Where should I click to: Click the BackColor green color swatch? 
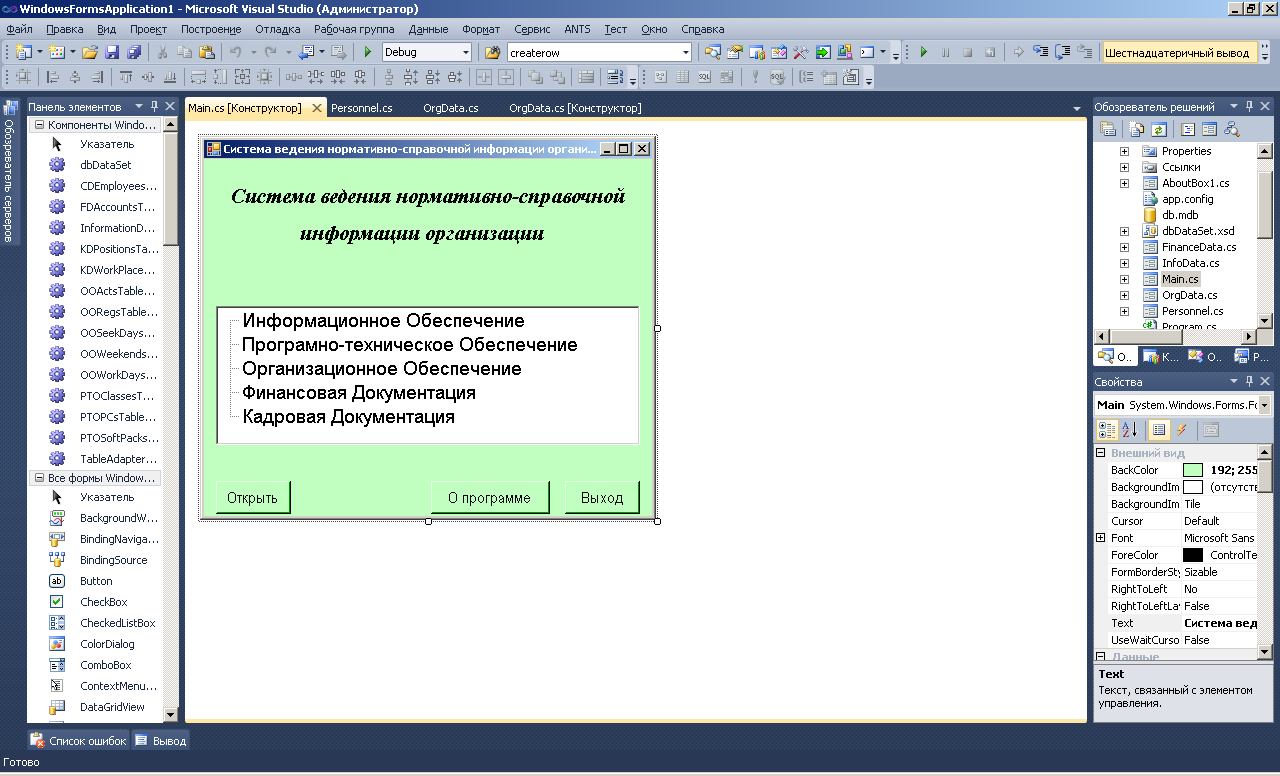tap(1193, 470)
